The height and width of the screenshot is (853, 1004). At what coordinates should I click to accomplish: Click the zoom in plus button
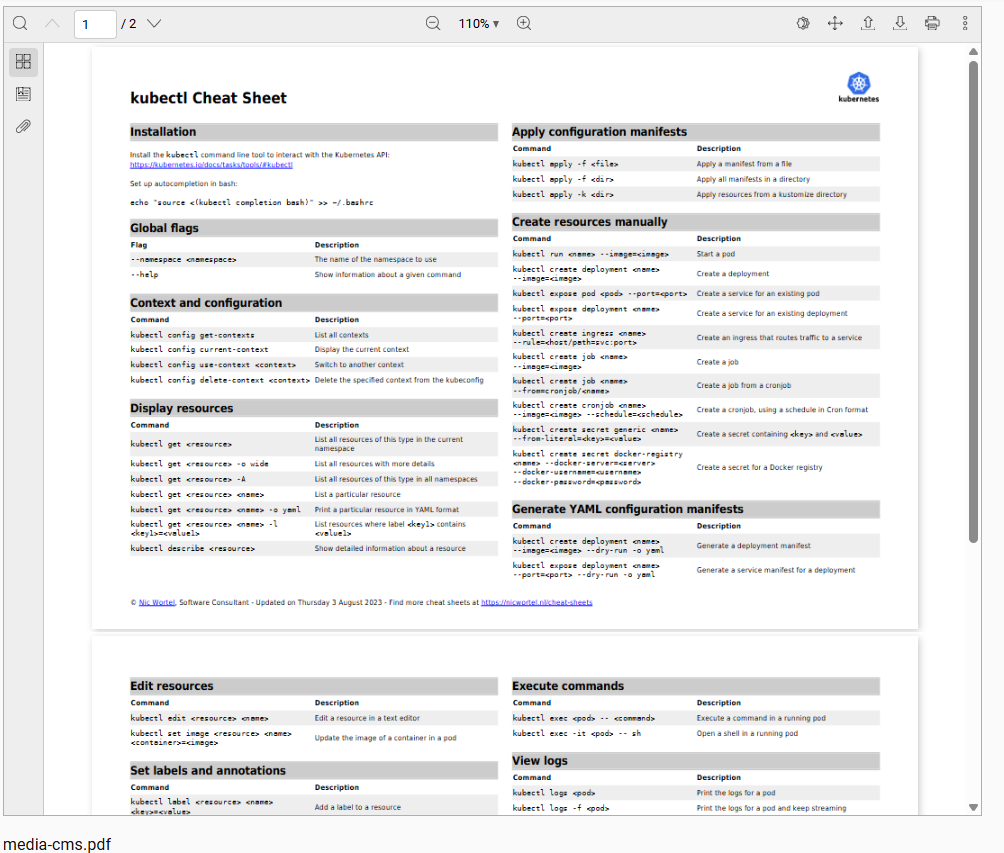pyautogui.click(x=524, y=23)
